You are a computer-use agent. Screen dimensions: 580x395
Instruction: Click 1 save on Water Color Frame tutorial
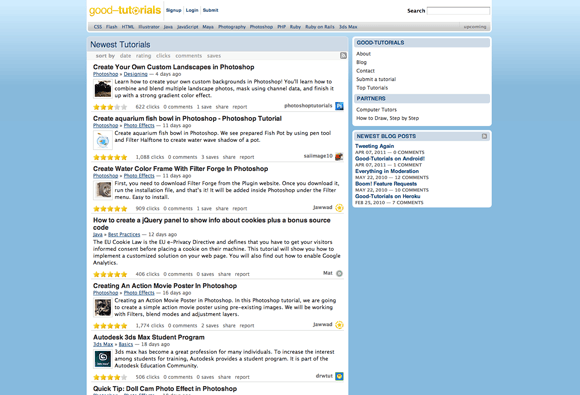tap(204, 209)
